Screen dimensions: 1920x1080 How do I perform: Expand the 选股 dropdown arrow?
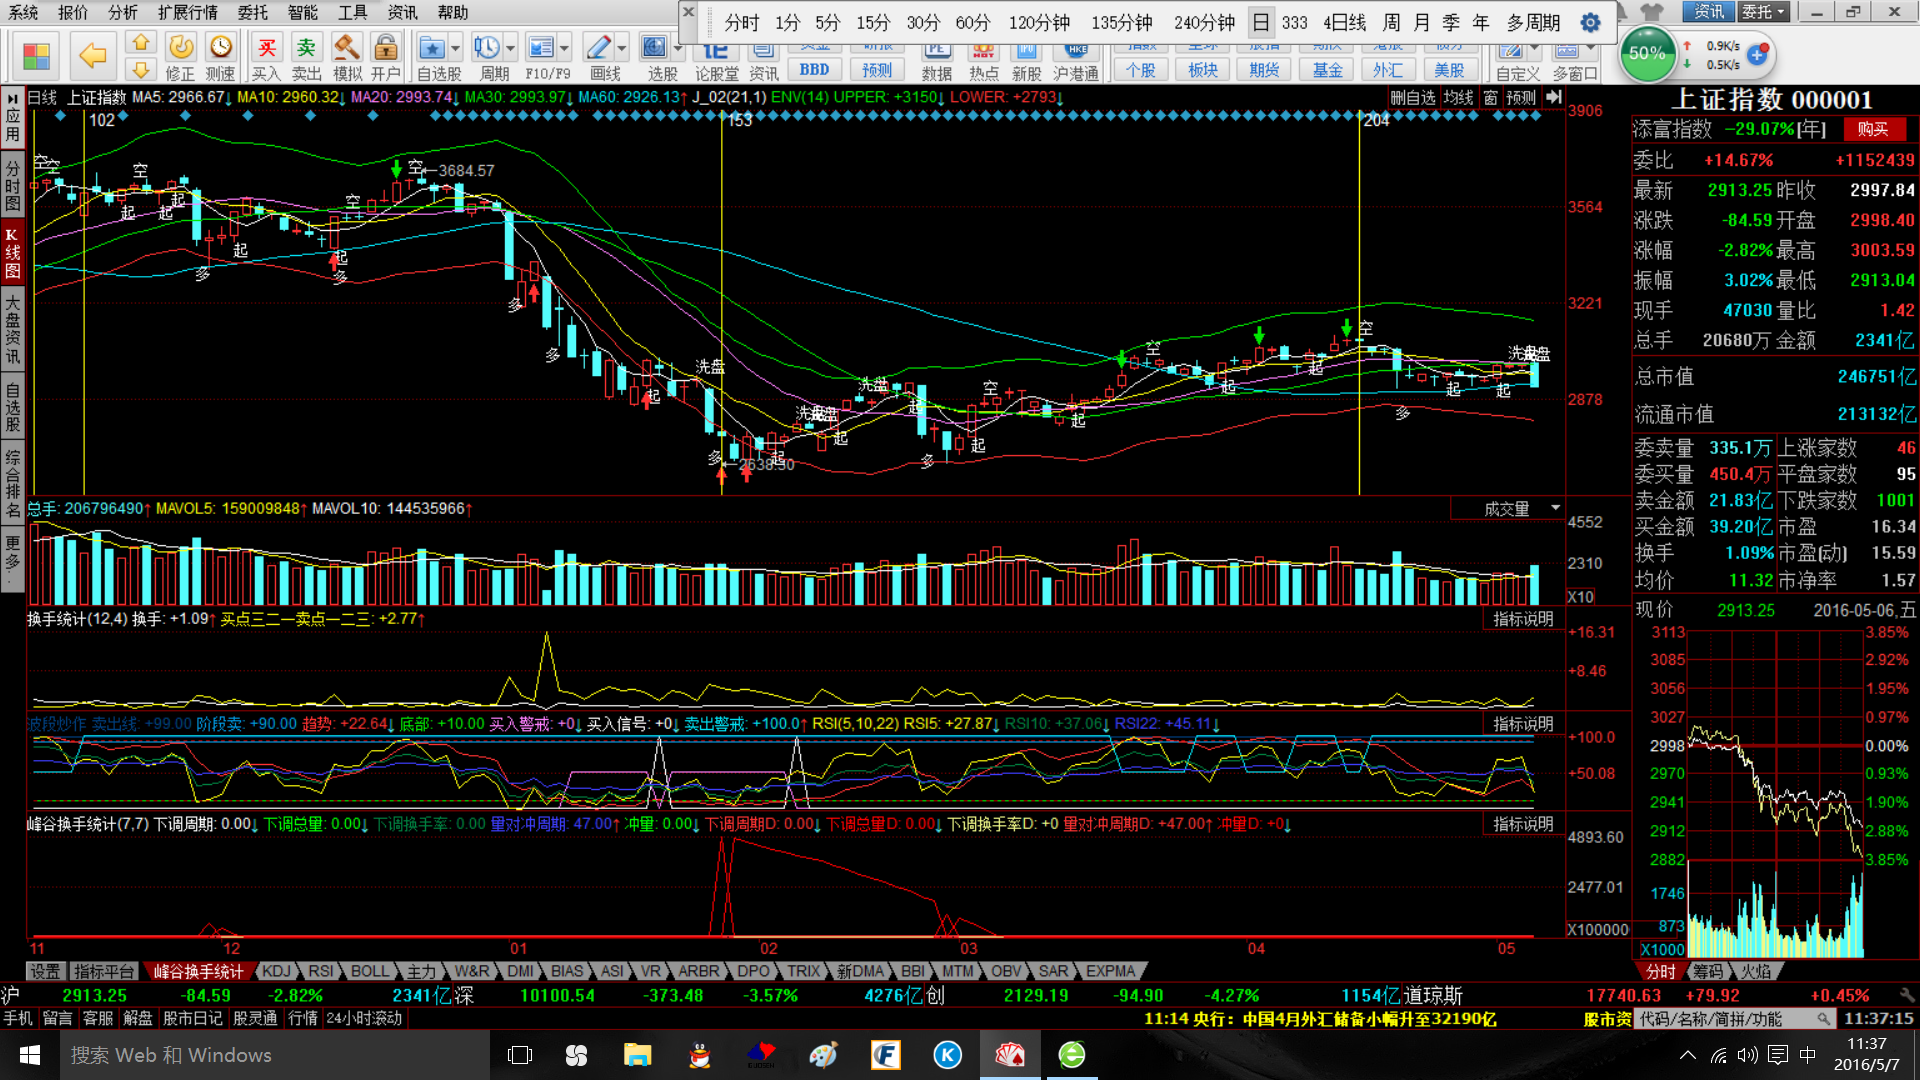(x=678, y=48)
